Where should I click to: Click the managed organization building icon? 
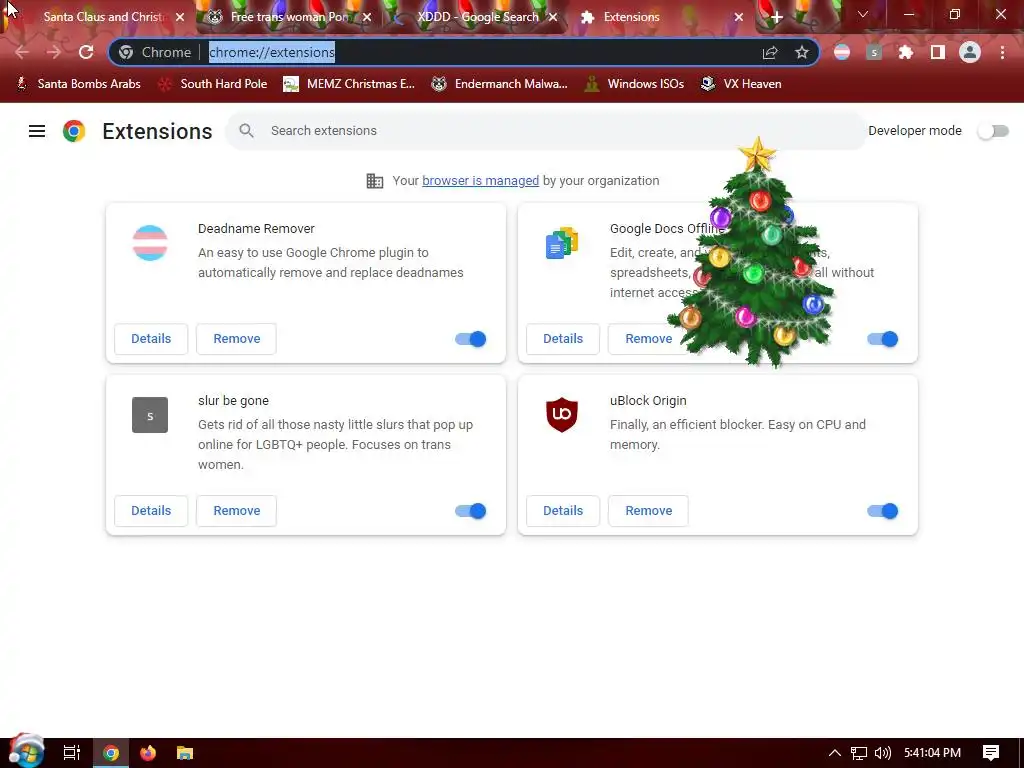375,181
